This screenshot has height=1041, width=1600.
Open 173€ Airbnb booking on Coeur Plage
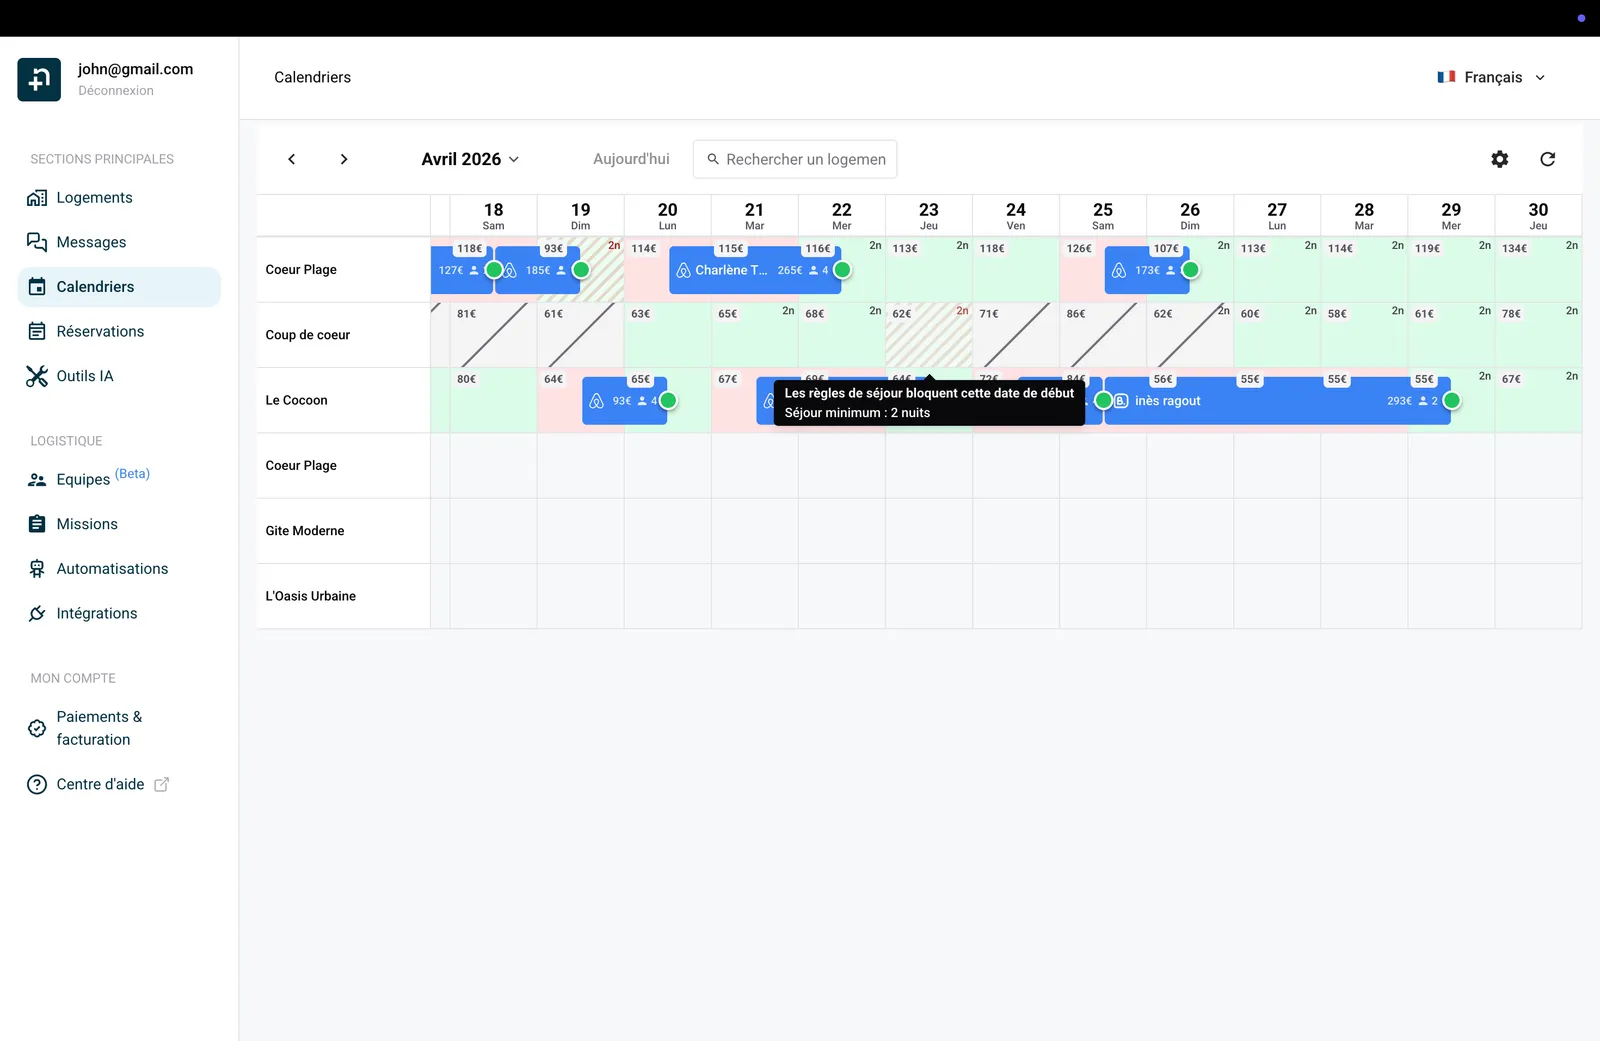point(1147,270)
